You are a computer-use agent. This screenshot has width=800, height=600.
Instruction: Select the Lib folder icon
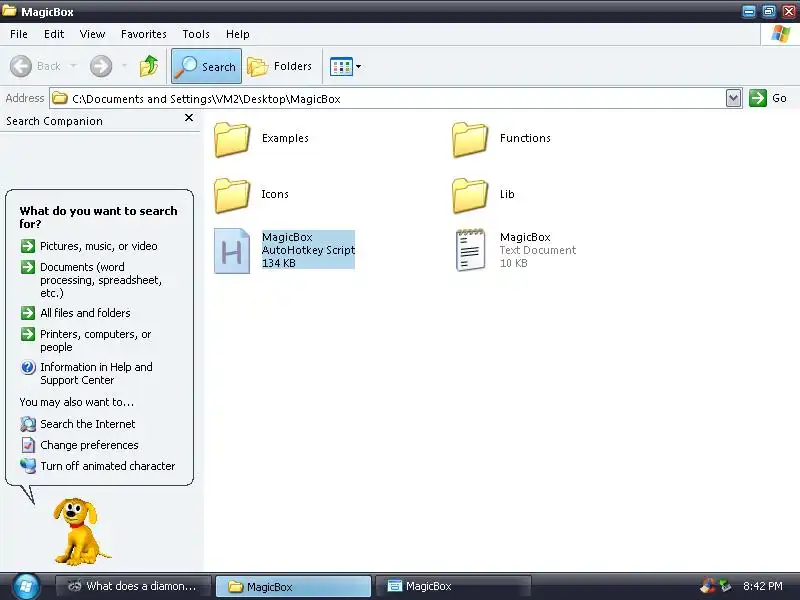(470, 194)
